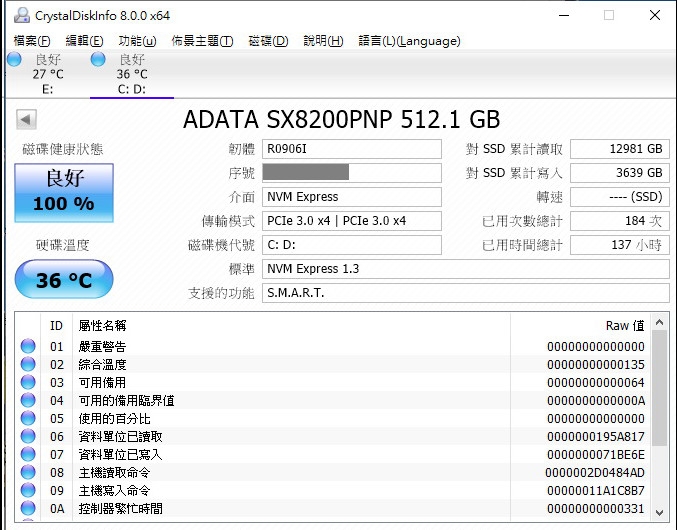677x530 pixels.
Task: Click status orb for attribute 03 可用備用
Action: tap(28, 382)
